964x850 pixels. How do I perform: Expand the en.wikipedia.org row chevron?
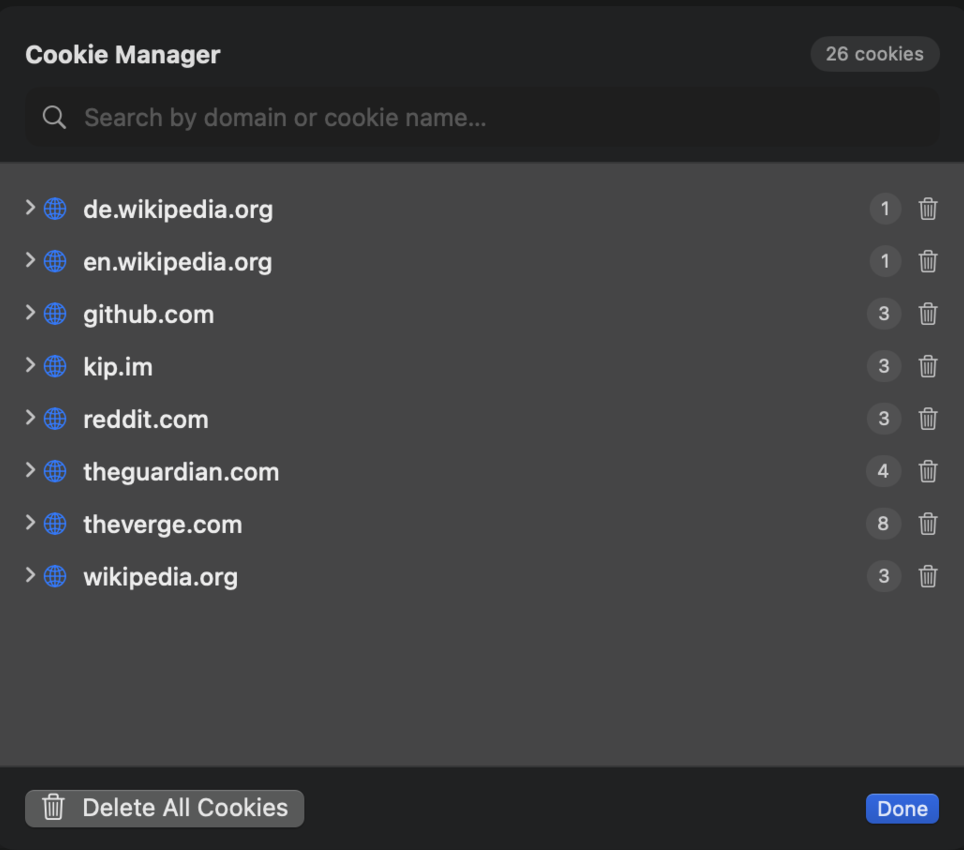coord(30,260)
